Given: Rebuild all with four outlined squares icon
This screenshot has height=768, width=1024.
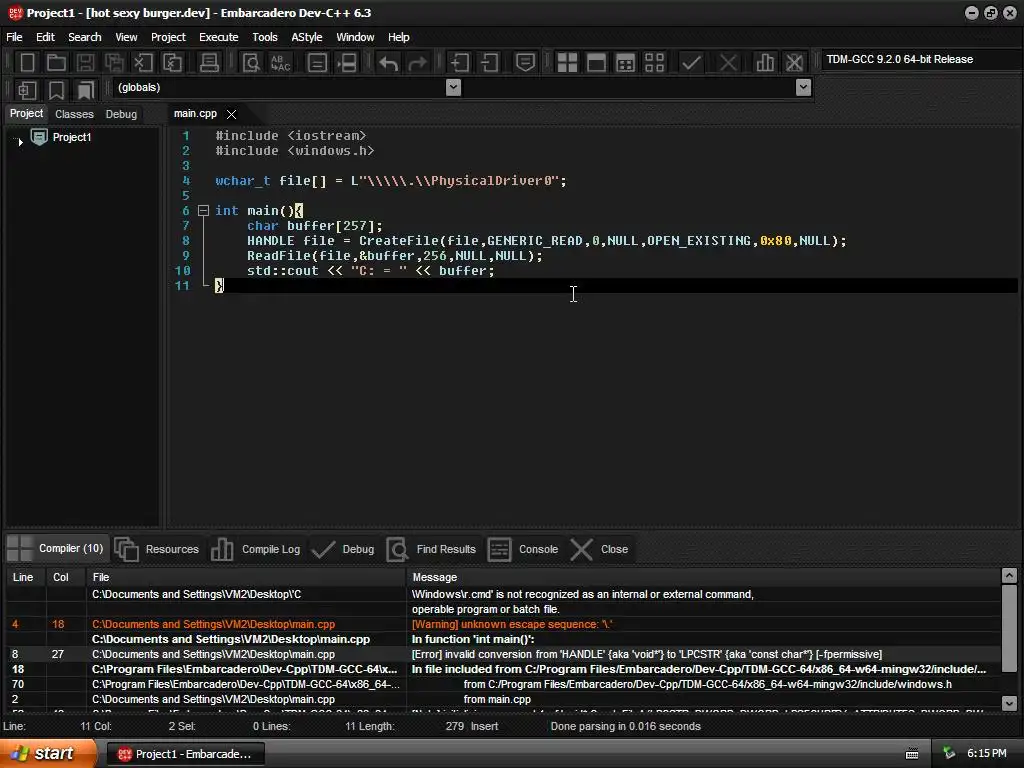Looking at the screenshot, I should point(654,63).
